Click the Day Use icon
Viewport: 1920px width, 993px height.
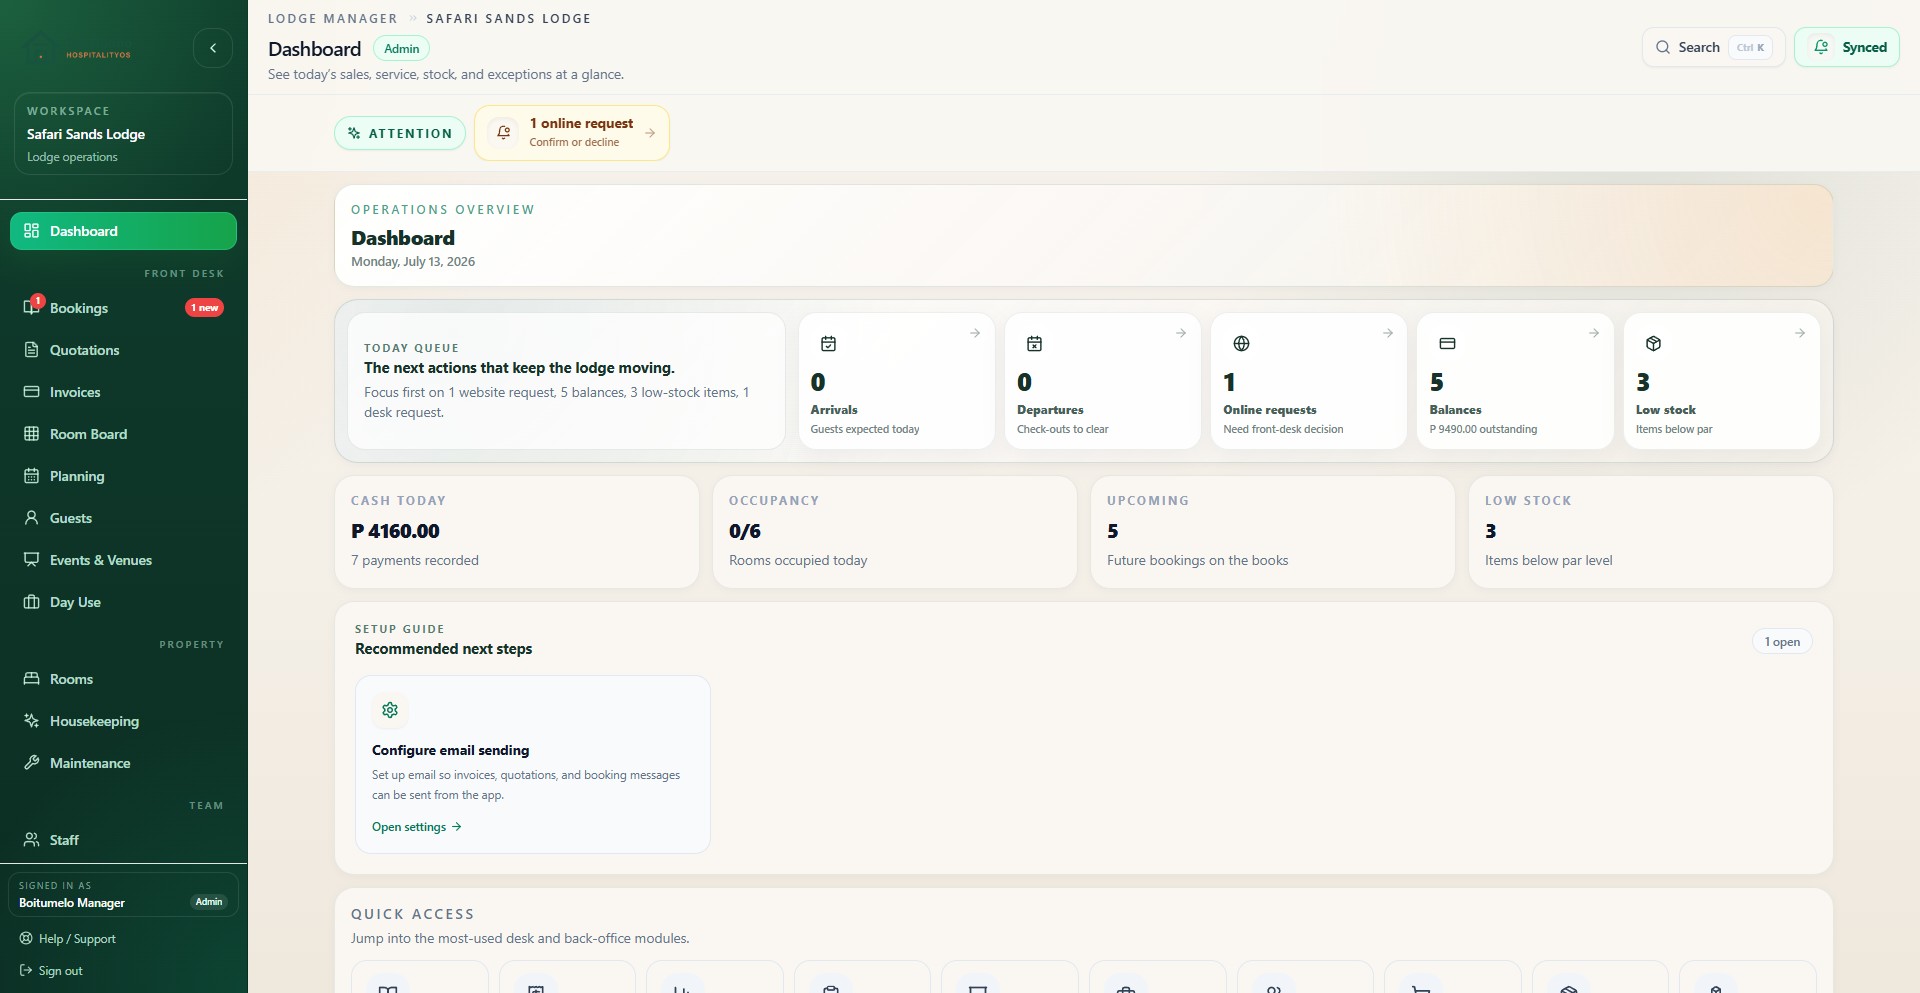click(31, 602)
